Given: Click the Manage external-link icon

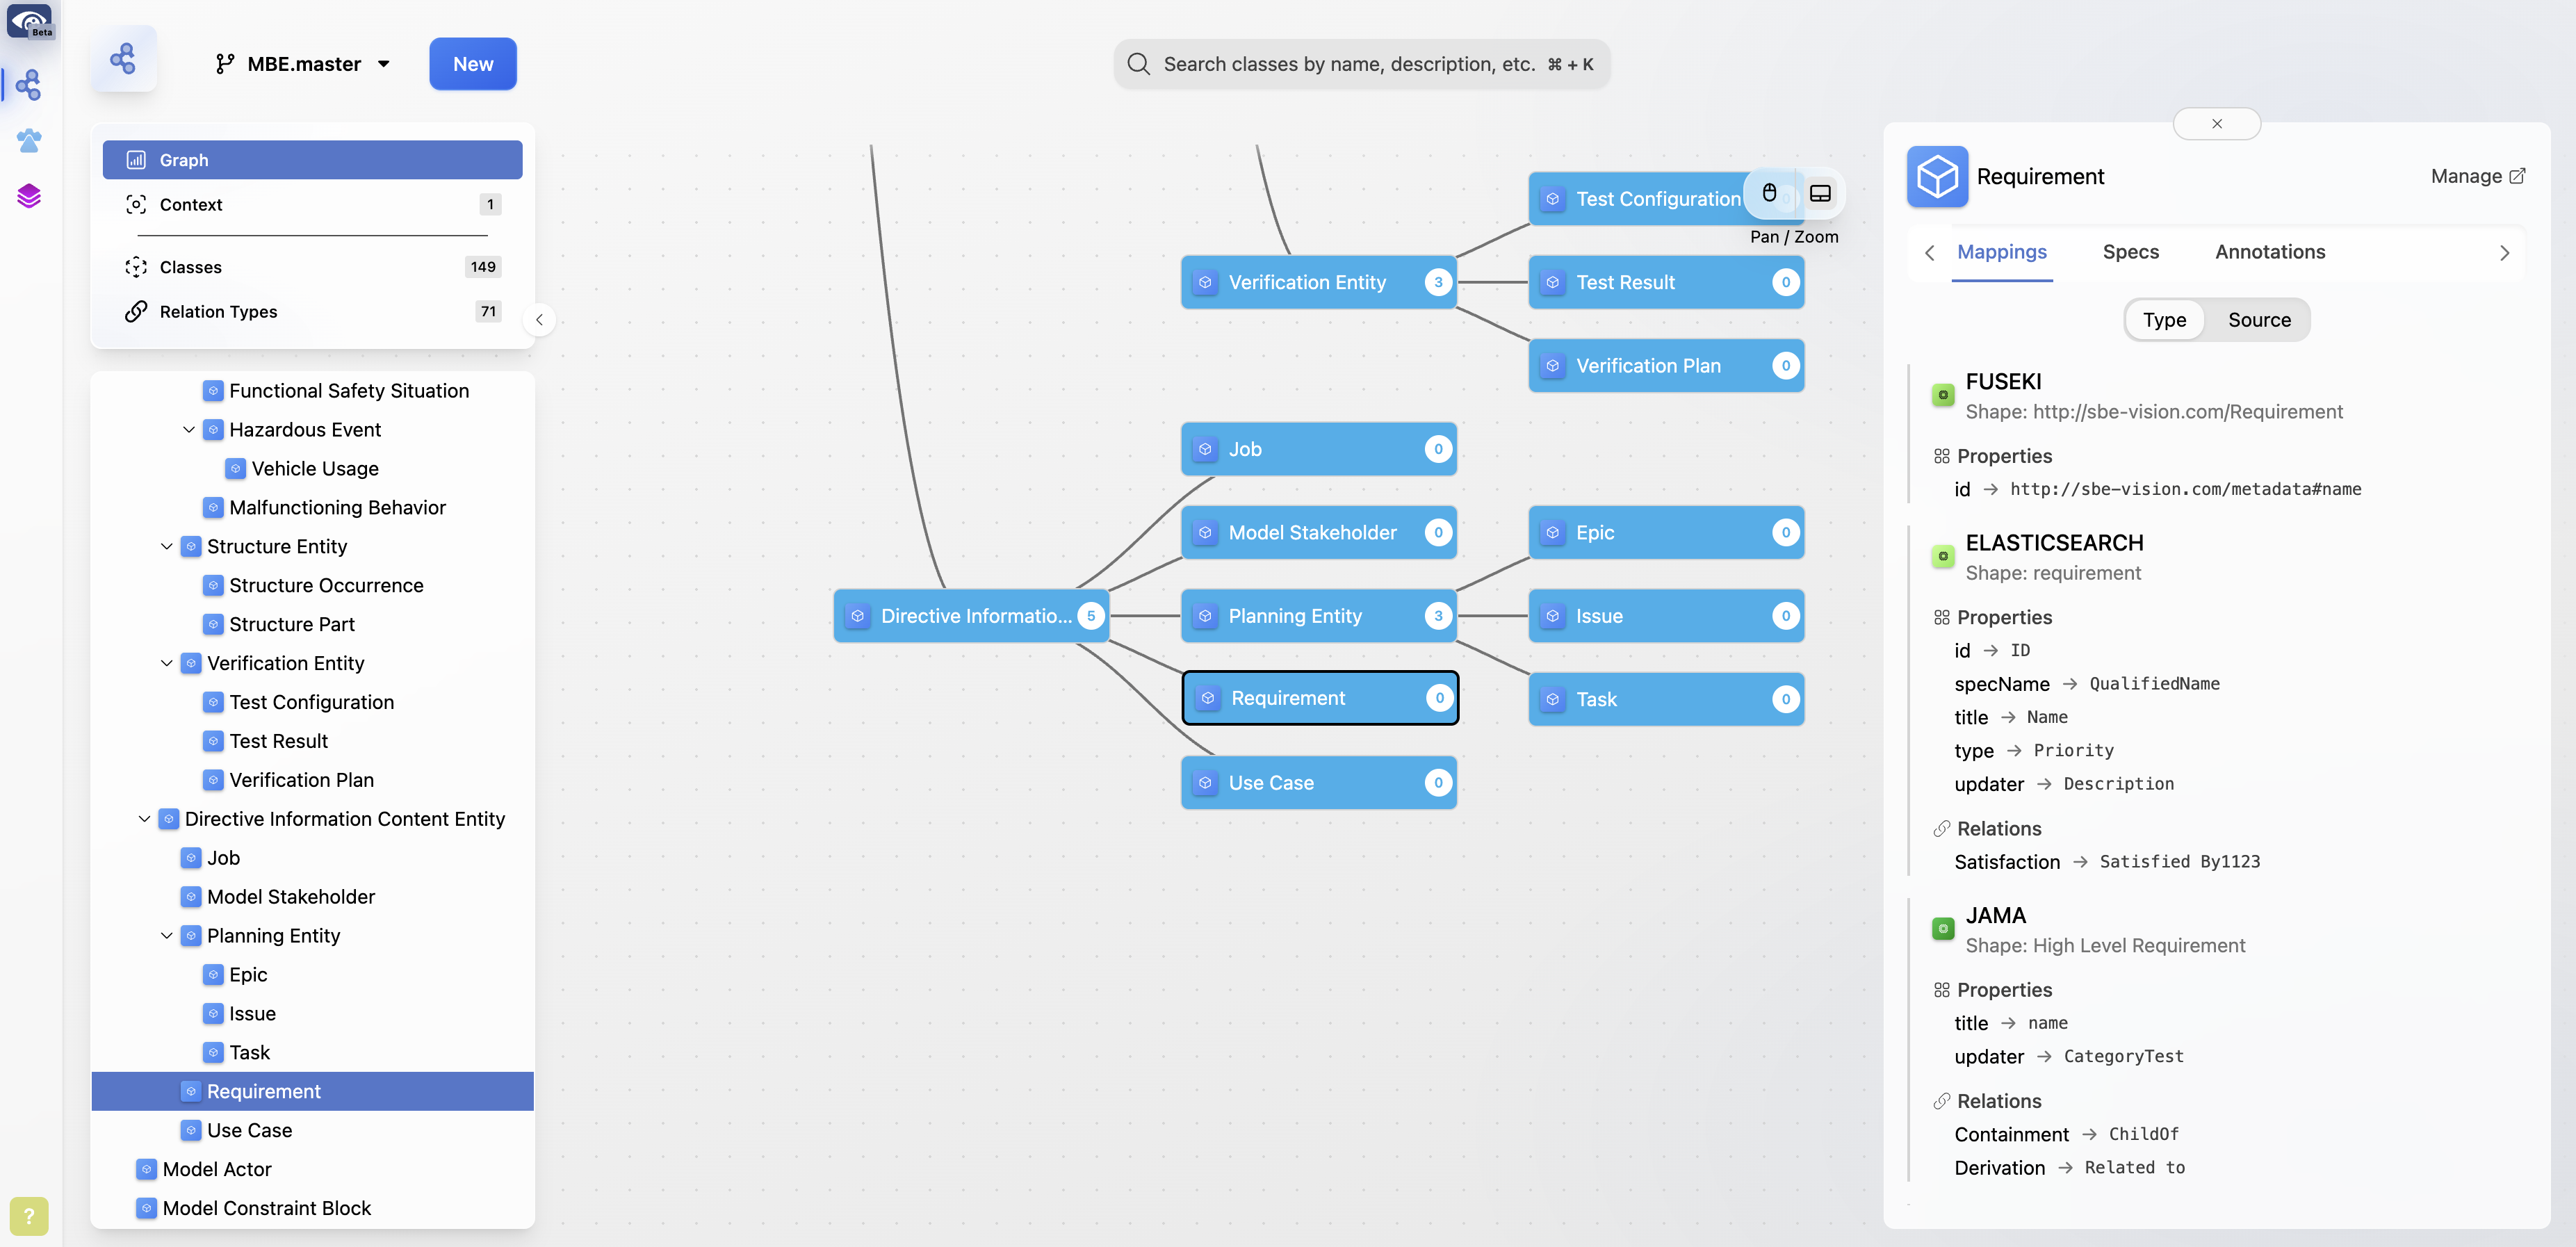Looking at the screenshot, I should pos(2517,176).
